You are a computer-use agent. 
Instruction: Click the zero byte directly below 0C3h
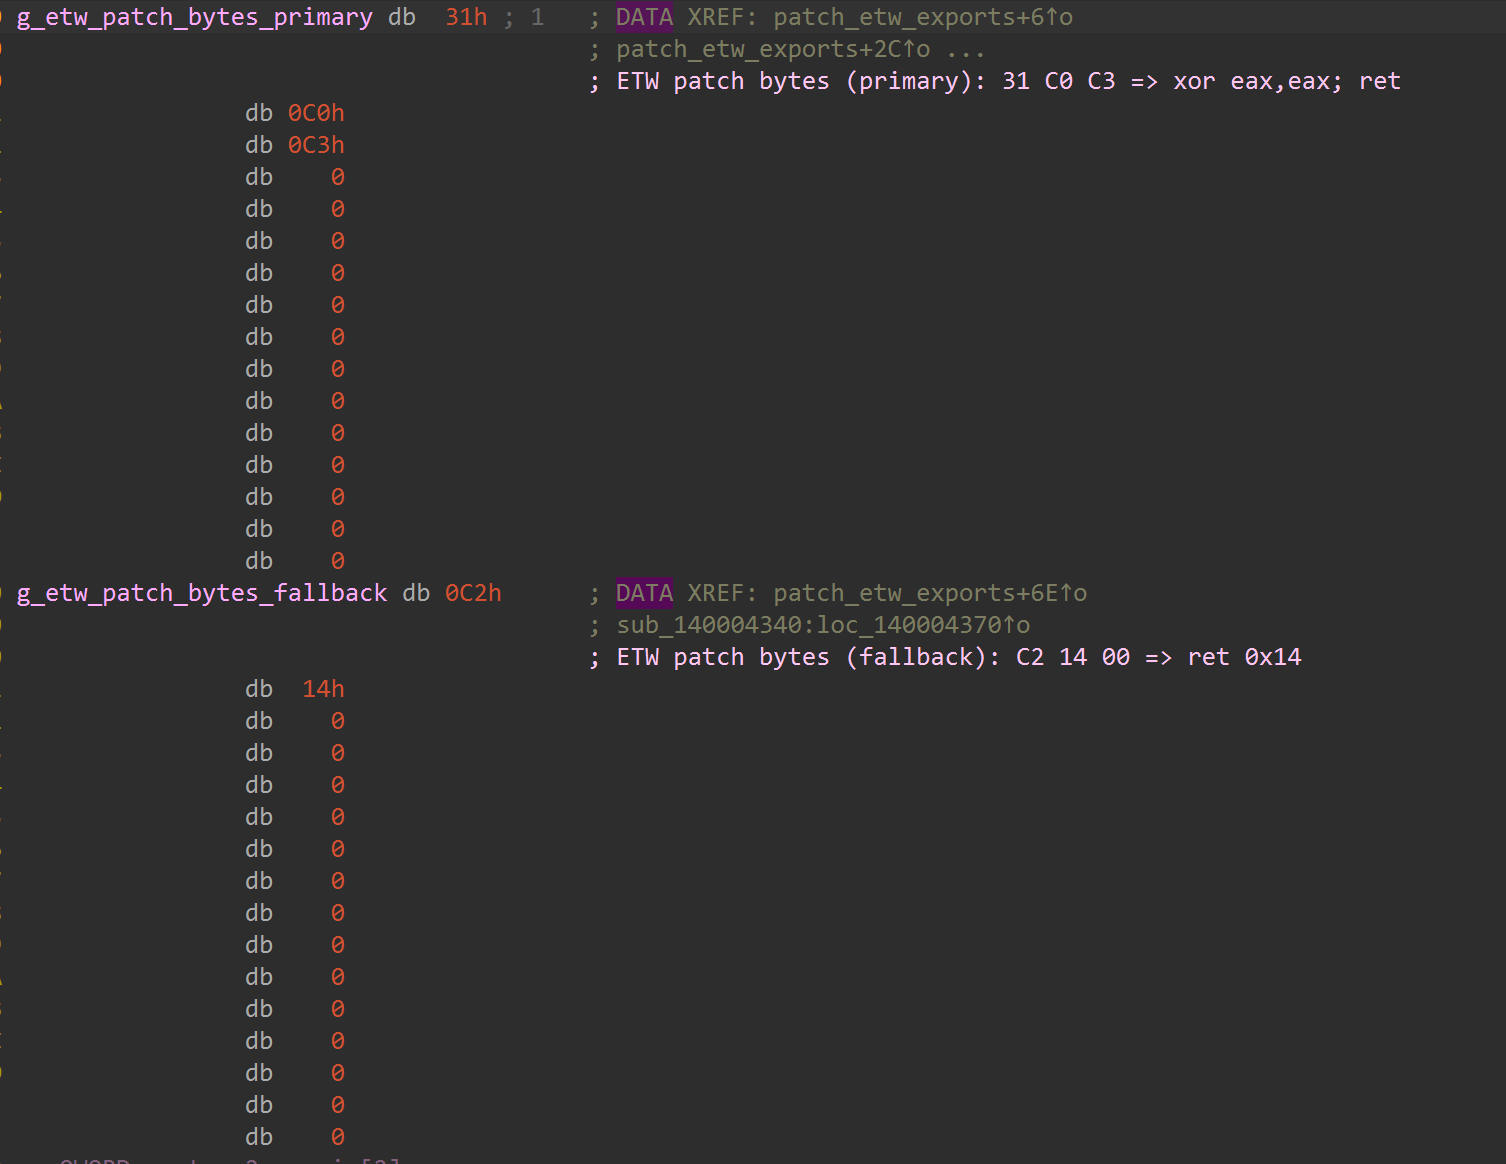point(338,178)
